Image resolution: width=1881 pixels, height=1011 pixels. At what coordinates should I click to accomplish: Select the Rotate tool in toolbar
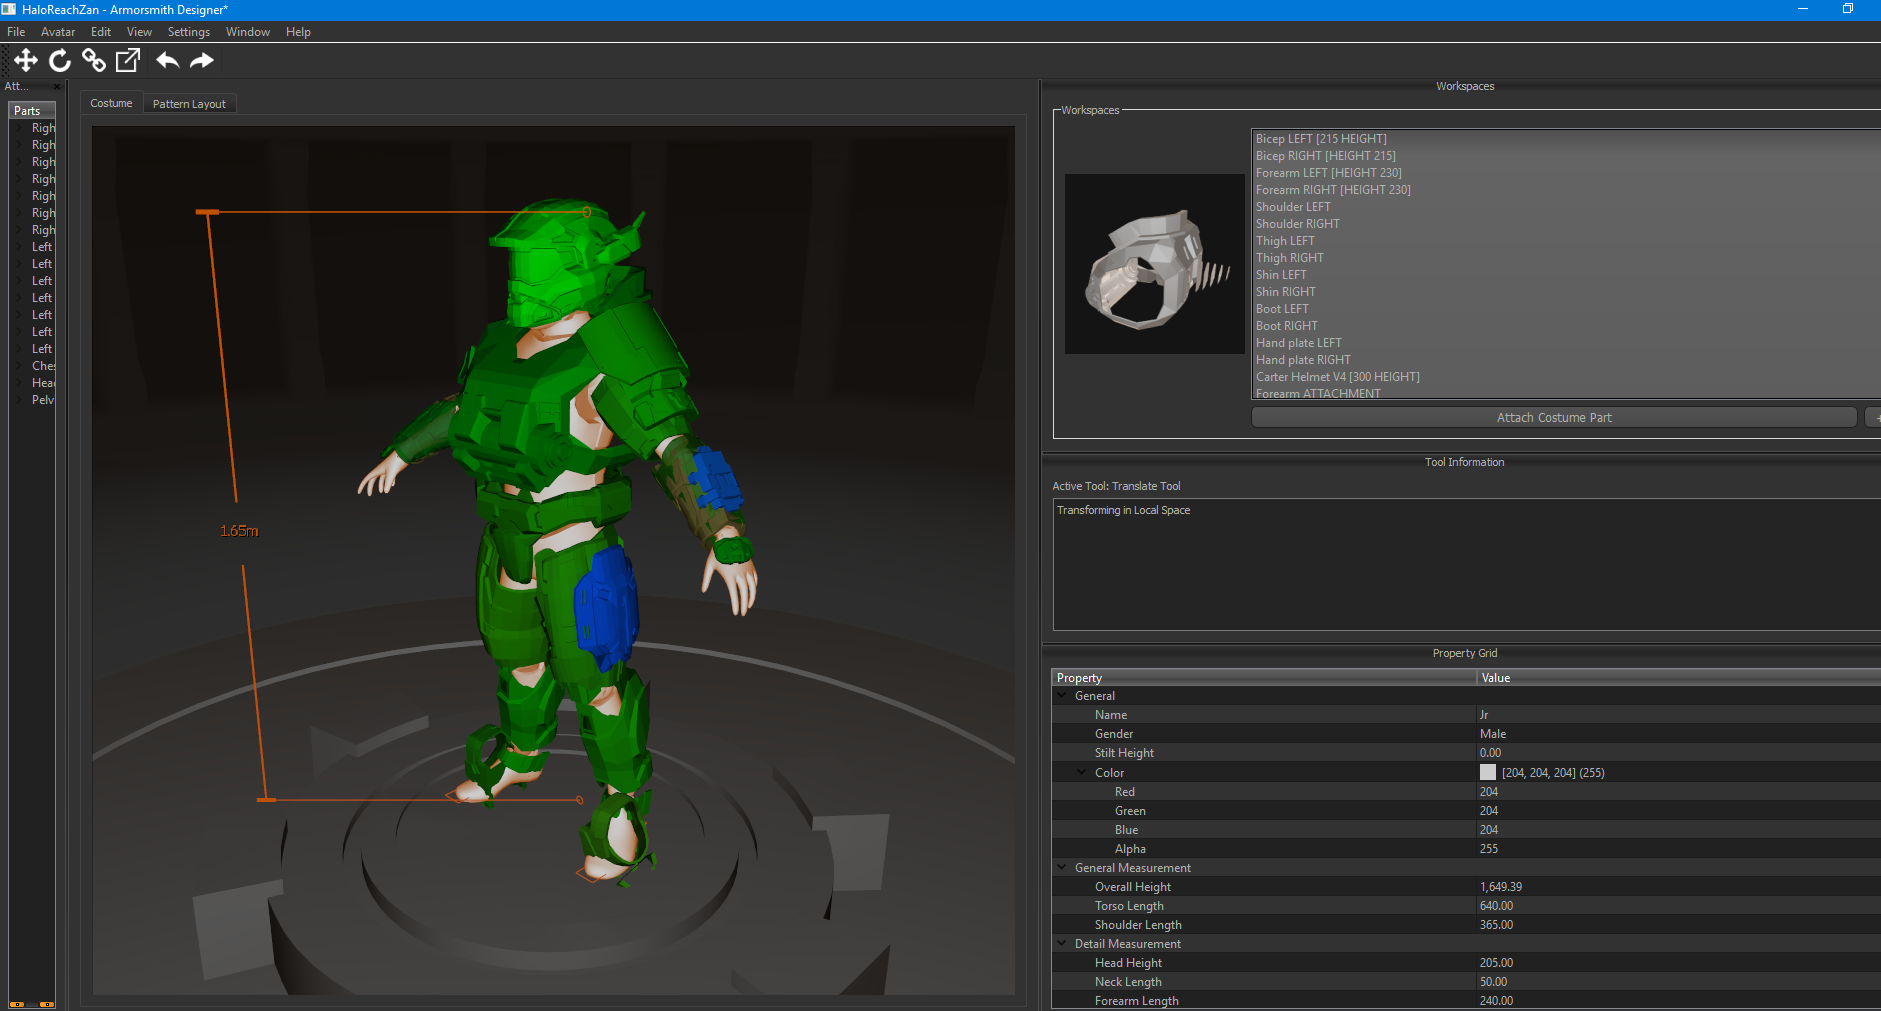[x=60, y=61]
